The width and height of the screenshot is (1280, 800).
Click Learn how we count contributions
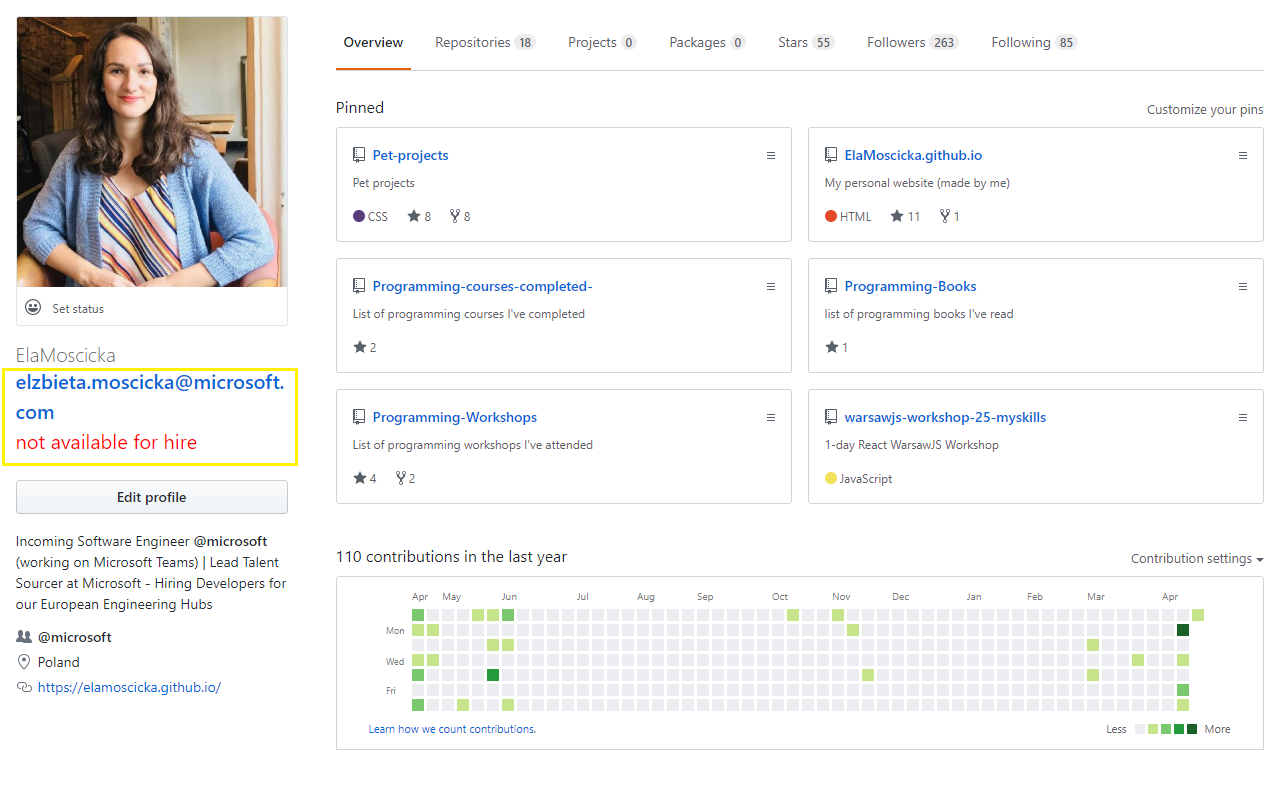(x=452, y=729)
